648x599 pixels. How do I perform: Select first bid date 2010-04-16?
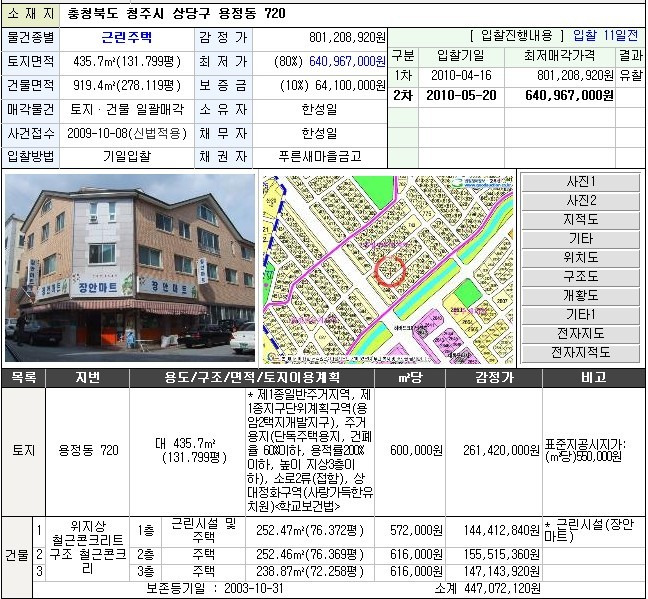coord(461,75)
